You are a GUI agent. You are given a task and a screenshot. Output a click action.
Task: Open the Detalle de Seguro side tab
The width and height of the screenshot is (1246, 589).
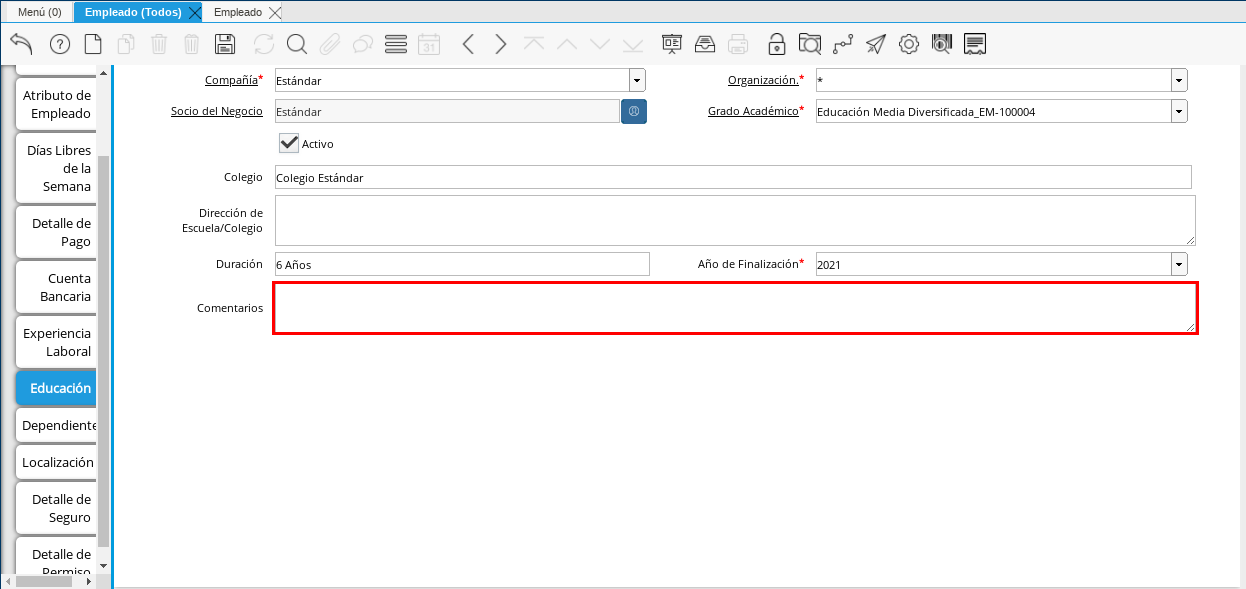(x=56, y=508)
